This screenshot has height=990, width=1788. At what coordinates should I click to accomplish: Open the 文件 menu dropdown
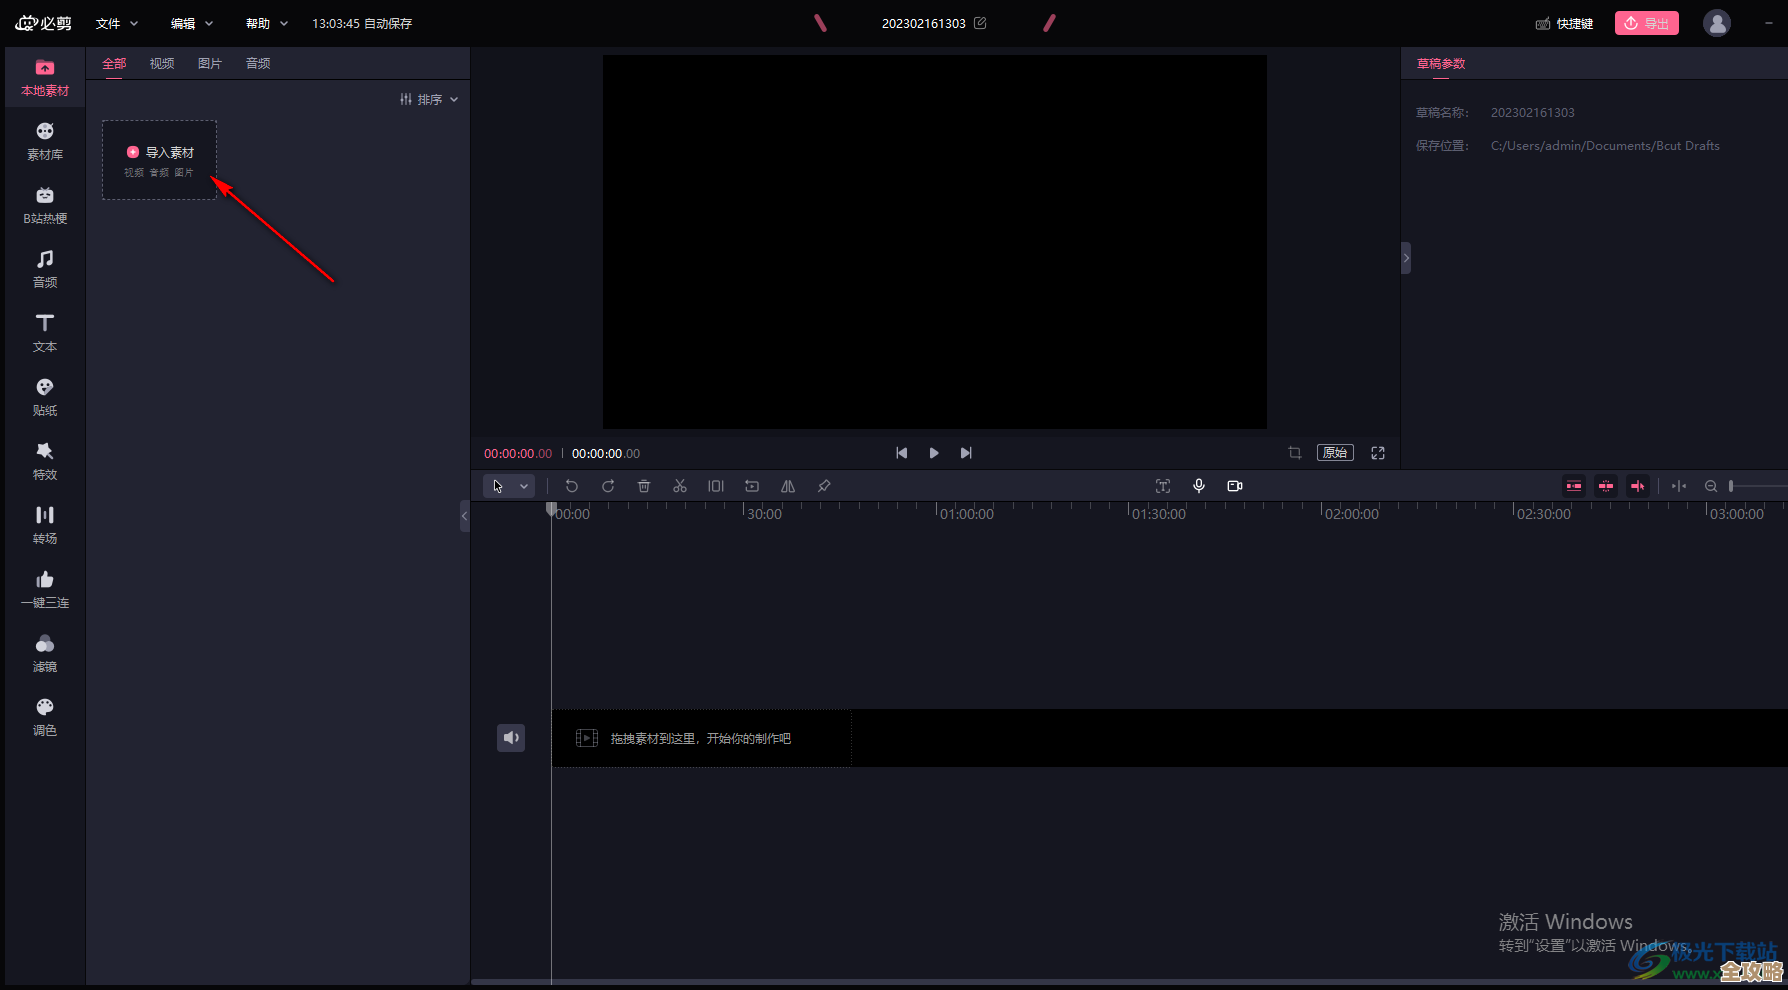(x=116, y=23)
